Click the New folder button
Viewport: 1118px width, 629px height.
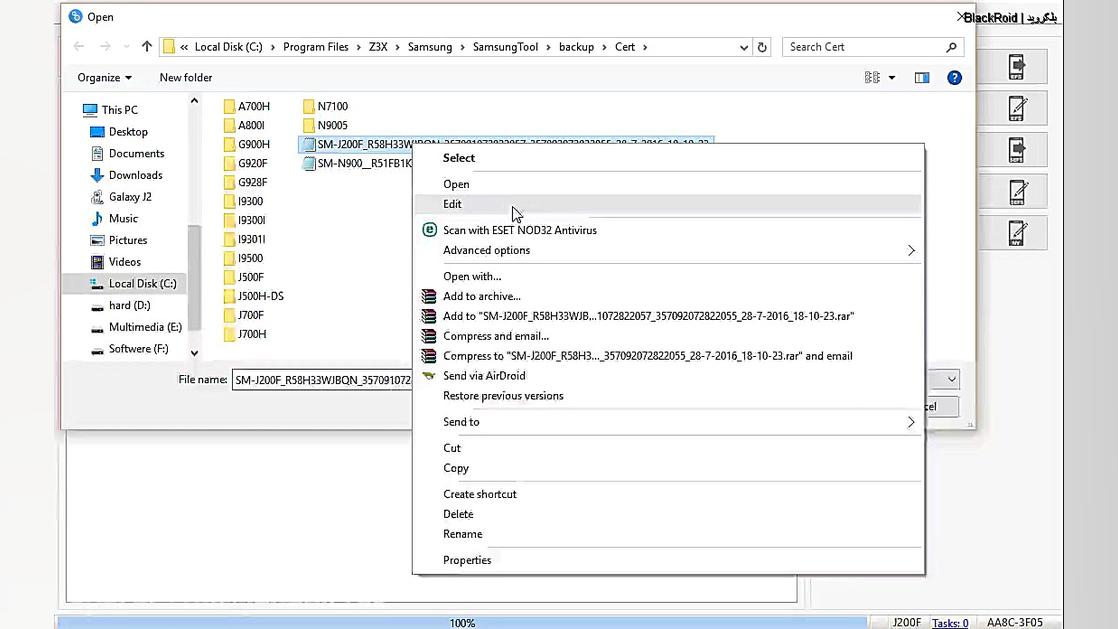[x=185, y=78]
